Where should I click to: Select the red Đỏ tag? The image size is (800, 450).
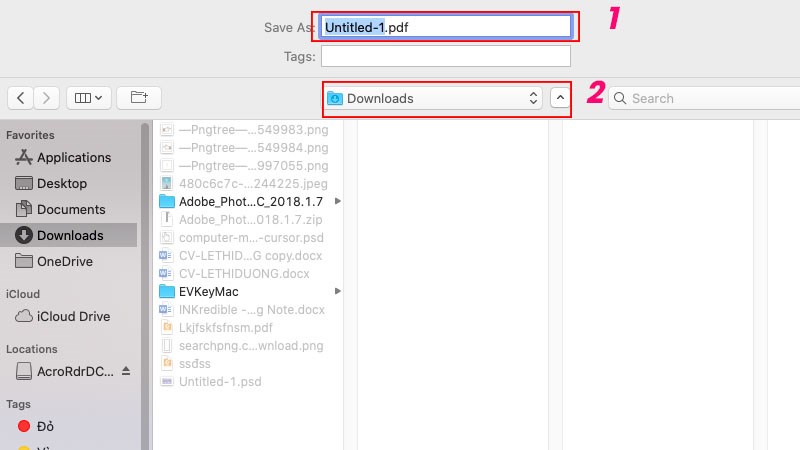(45, 426)
